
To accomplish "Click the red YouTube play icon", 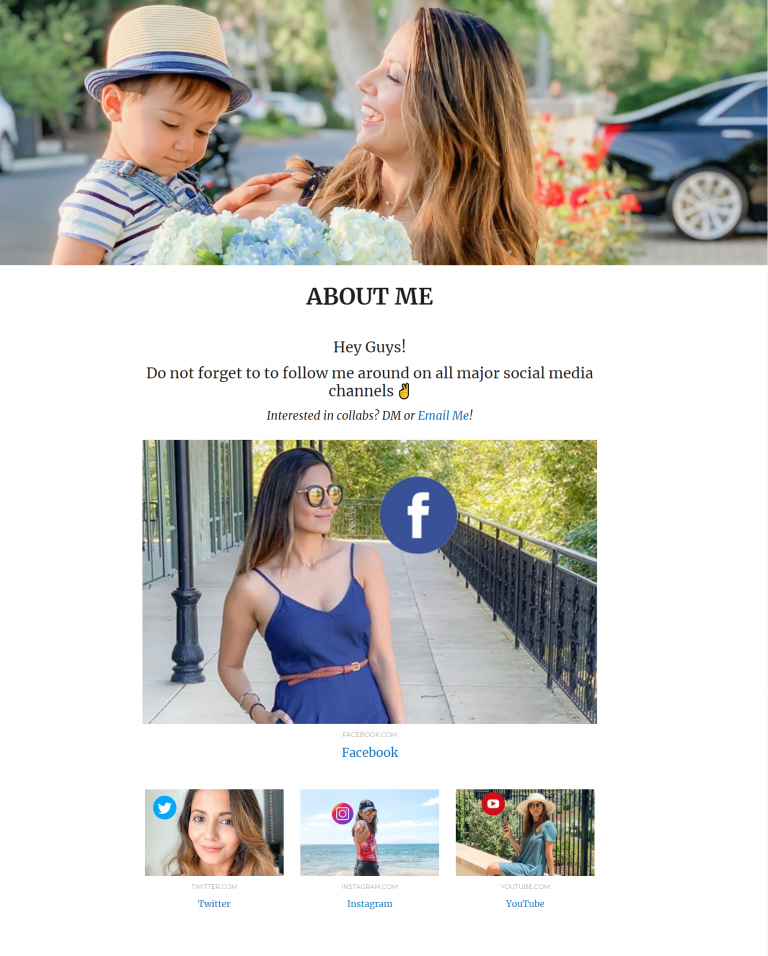I will coord(493,803).
